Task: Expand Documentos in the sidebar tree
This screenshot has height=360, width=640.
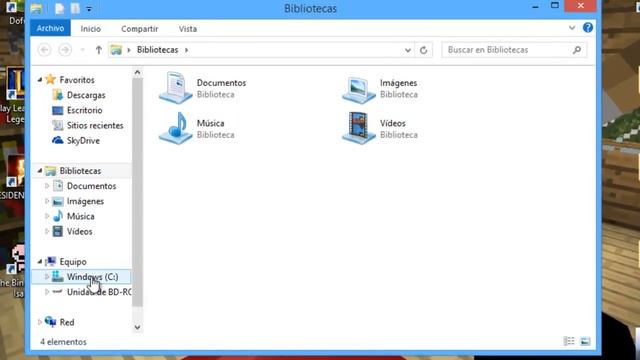Action: 47,186
